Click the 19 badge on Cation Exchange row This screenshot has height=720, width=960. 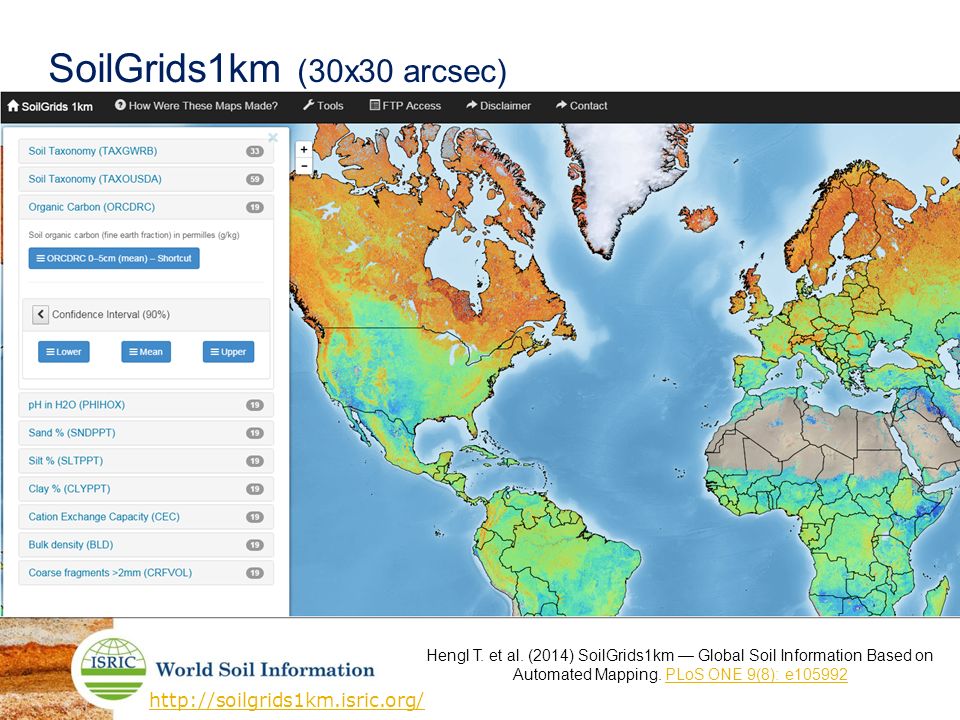[x=255, y=517]
